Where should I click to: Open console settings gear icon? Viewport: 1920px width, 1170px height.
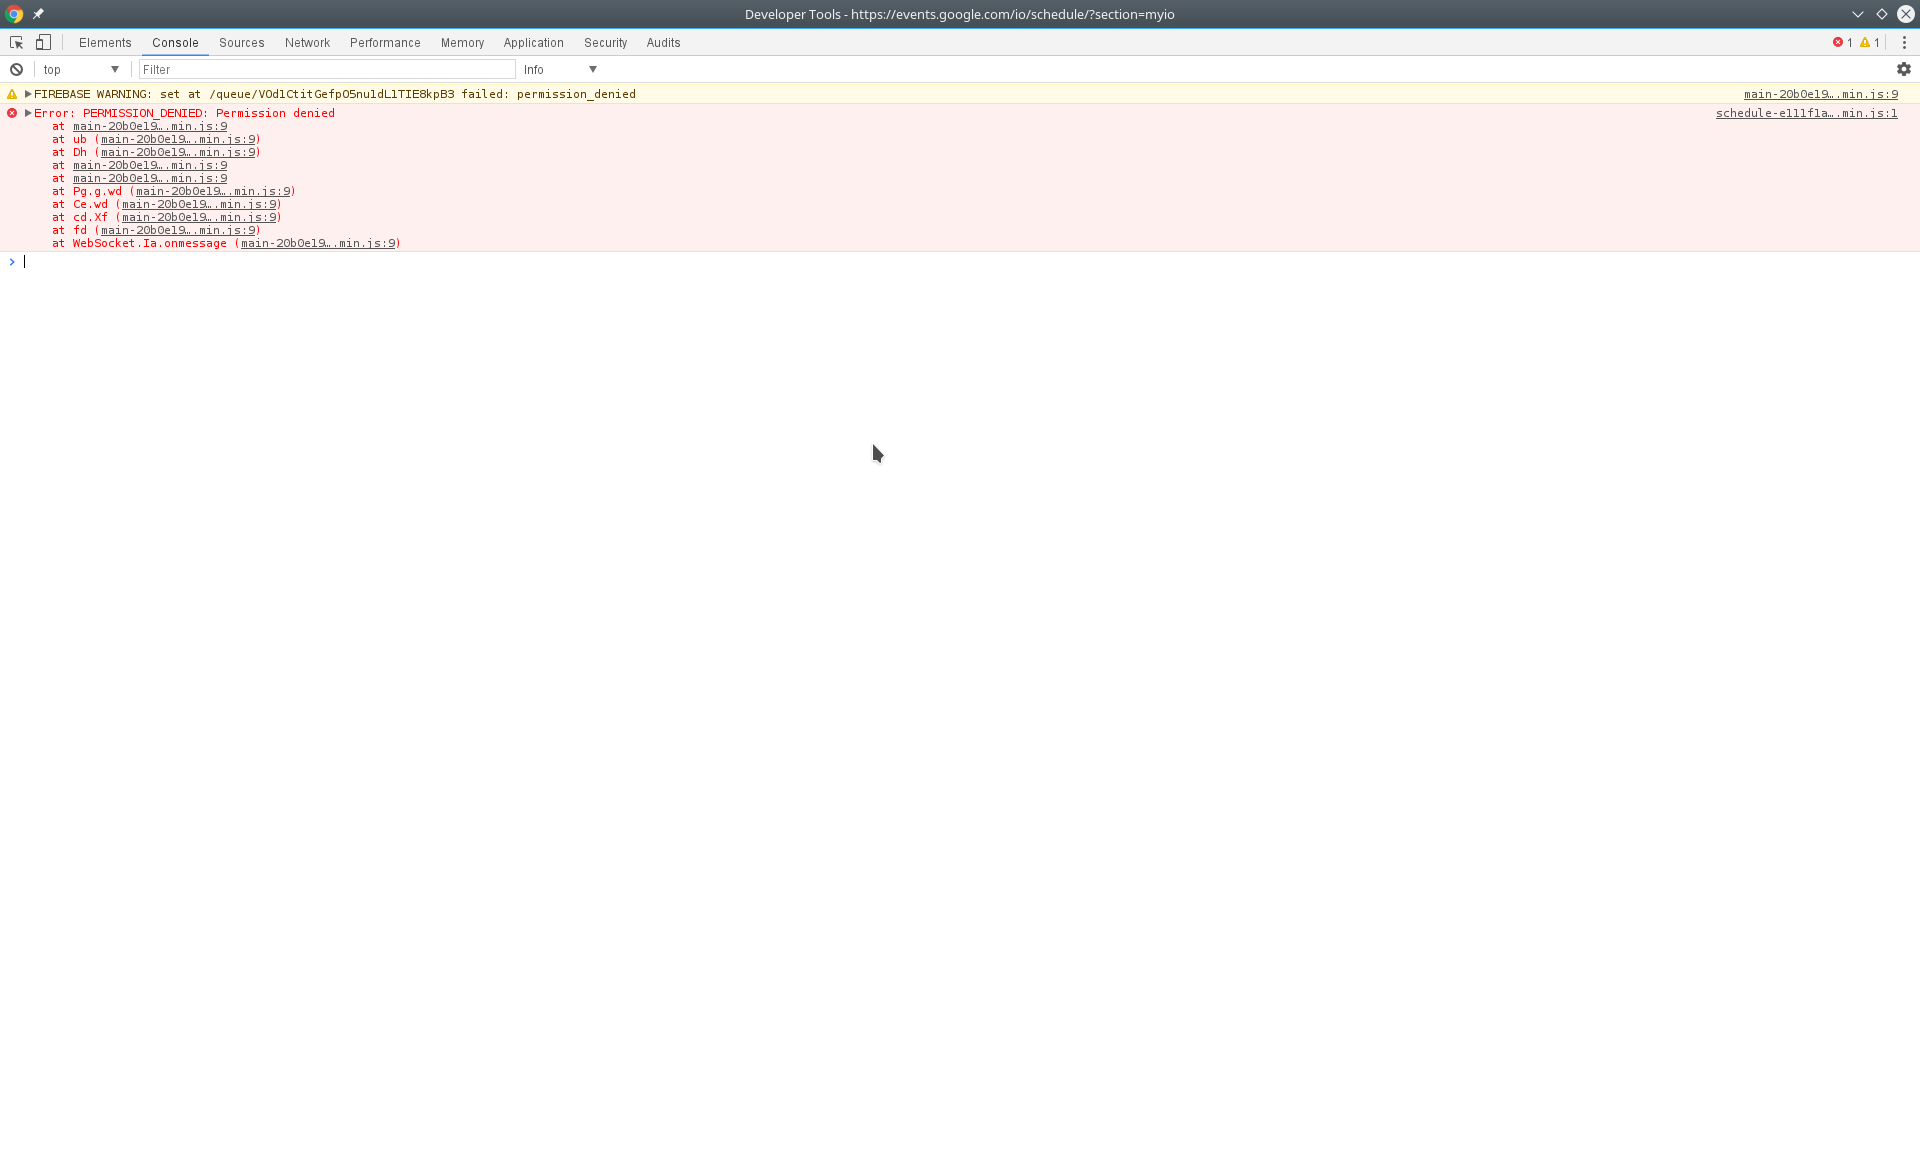(1904, 70)
